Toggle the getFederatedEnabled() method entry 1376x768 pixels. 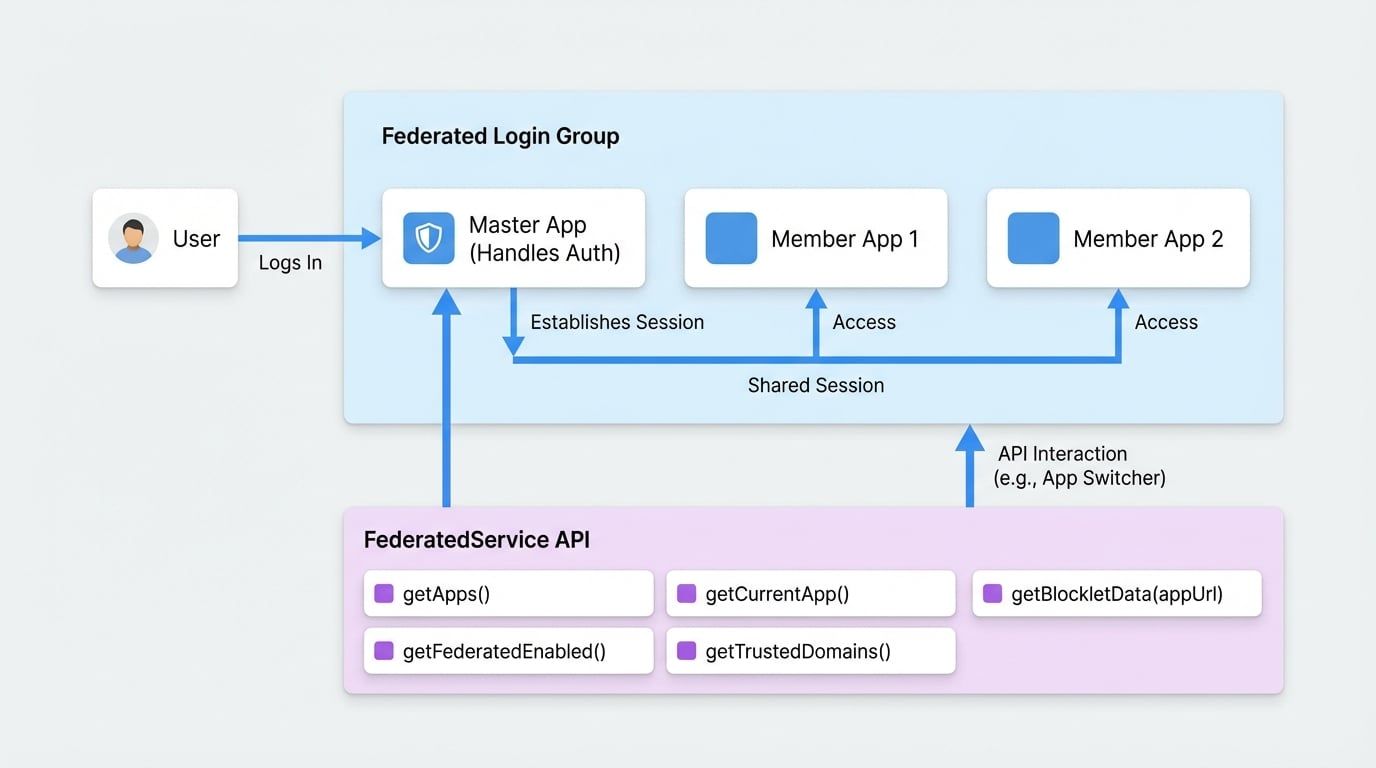tap(508, 651)
